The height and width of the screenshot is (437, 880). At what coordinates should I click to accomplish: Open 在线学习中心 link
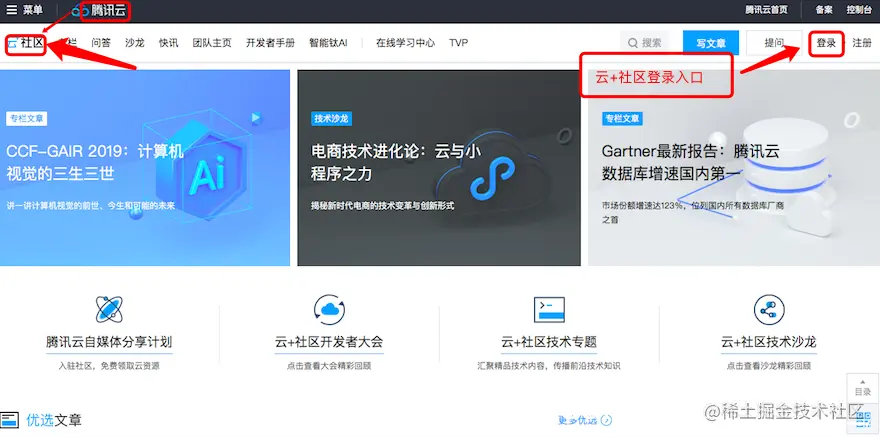click(x=405, y=43)
